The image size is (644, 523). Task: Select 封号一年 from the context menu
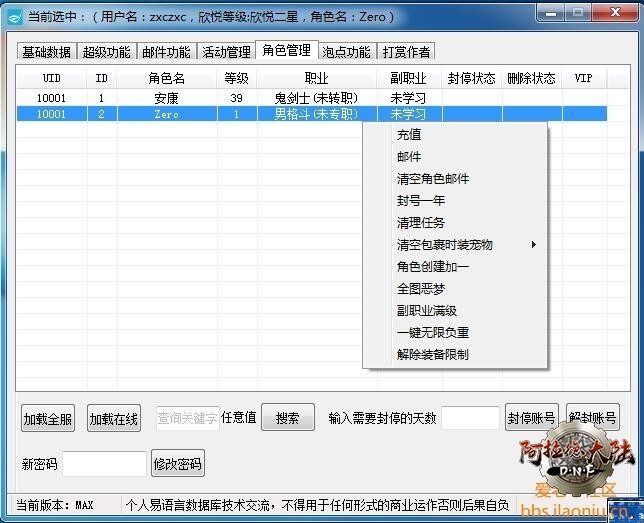point(420,201)
